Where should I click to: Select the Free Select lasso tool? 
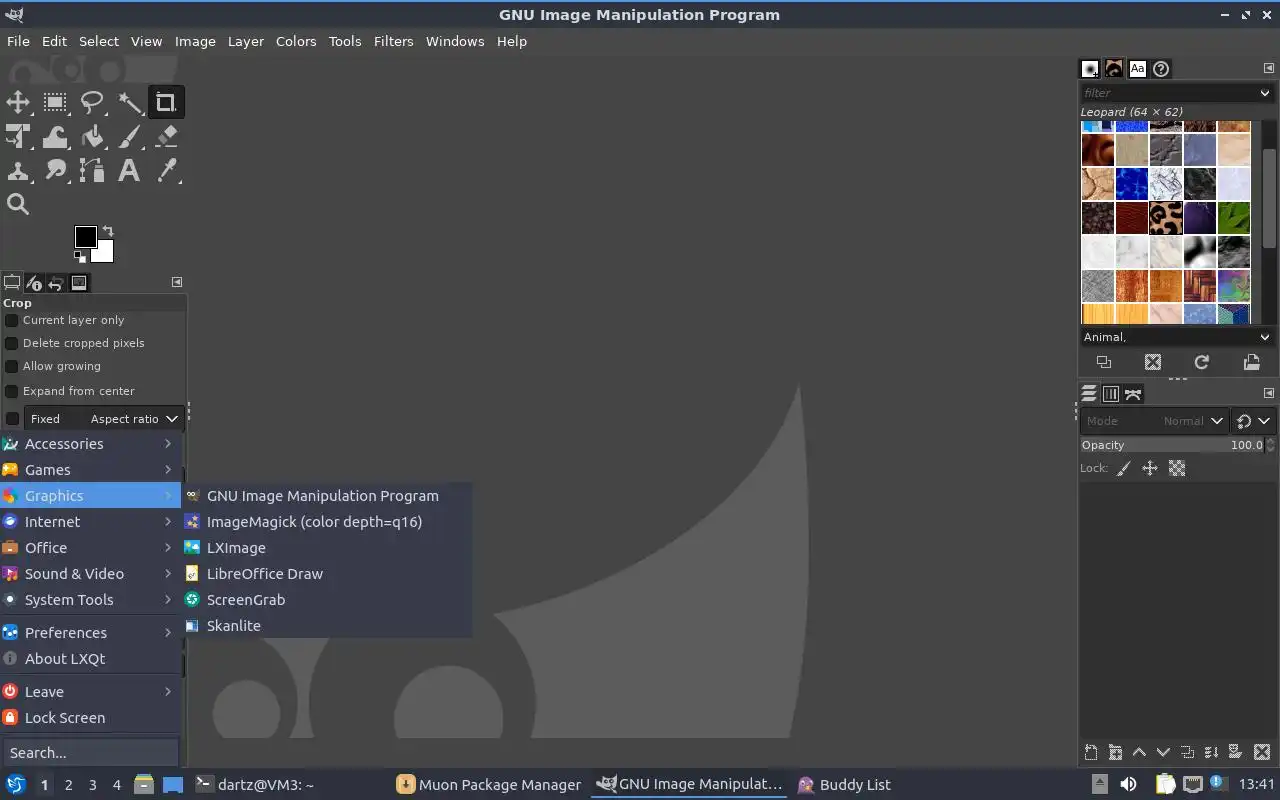click(x=92, y=102)
